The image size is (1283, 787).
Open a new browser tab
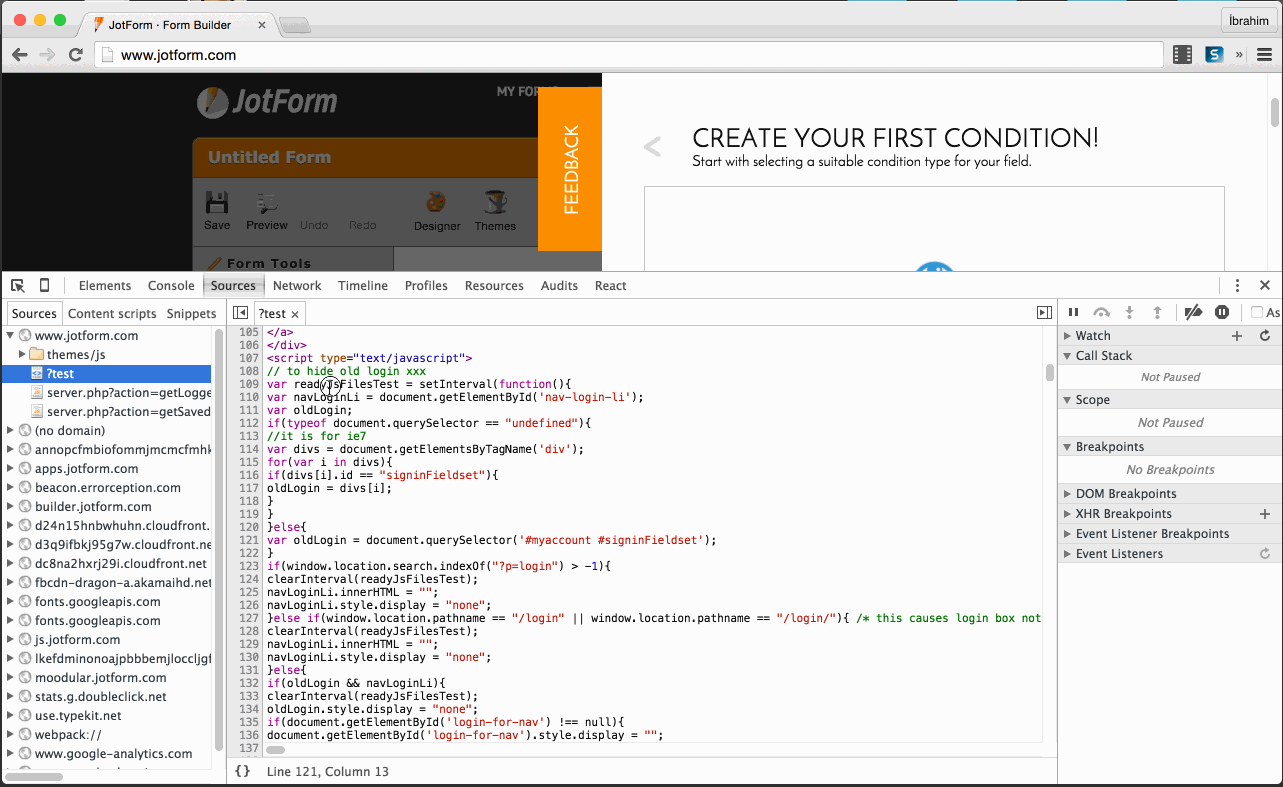[294, 26]
